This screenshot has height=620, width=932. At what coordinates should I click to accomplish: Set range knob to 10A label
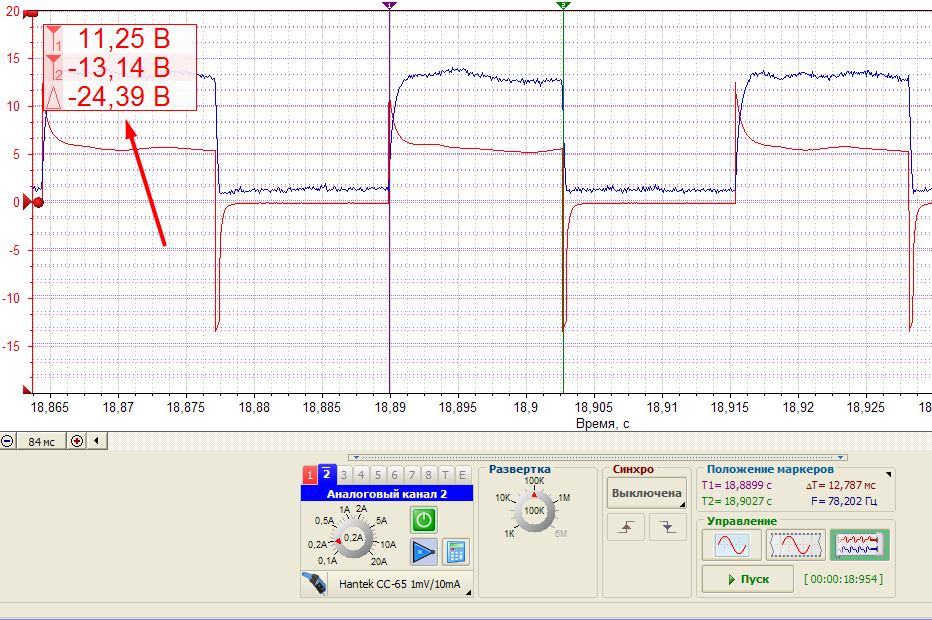point(388,545)
